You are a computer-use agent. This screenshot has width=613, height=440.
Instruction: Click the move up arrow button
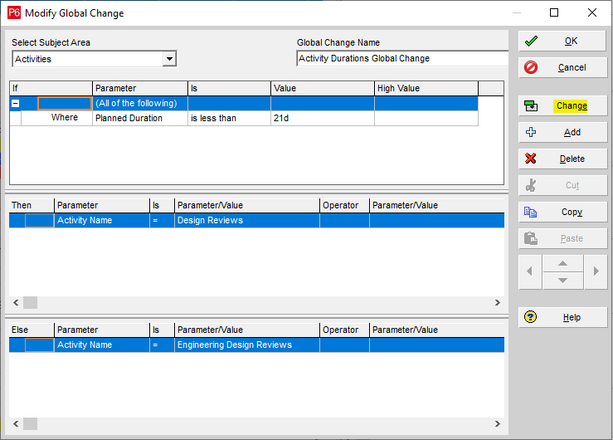point(563,263)
